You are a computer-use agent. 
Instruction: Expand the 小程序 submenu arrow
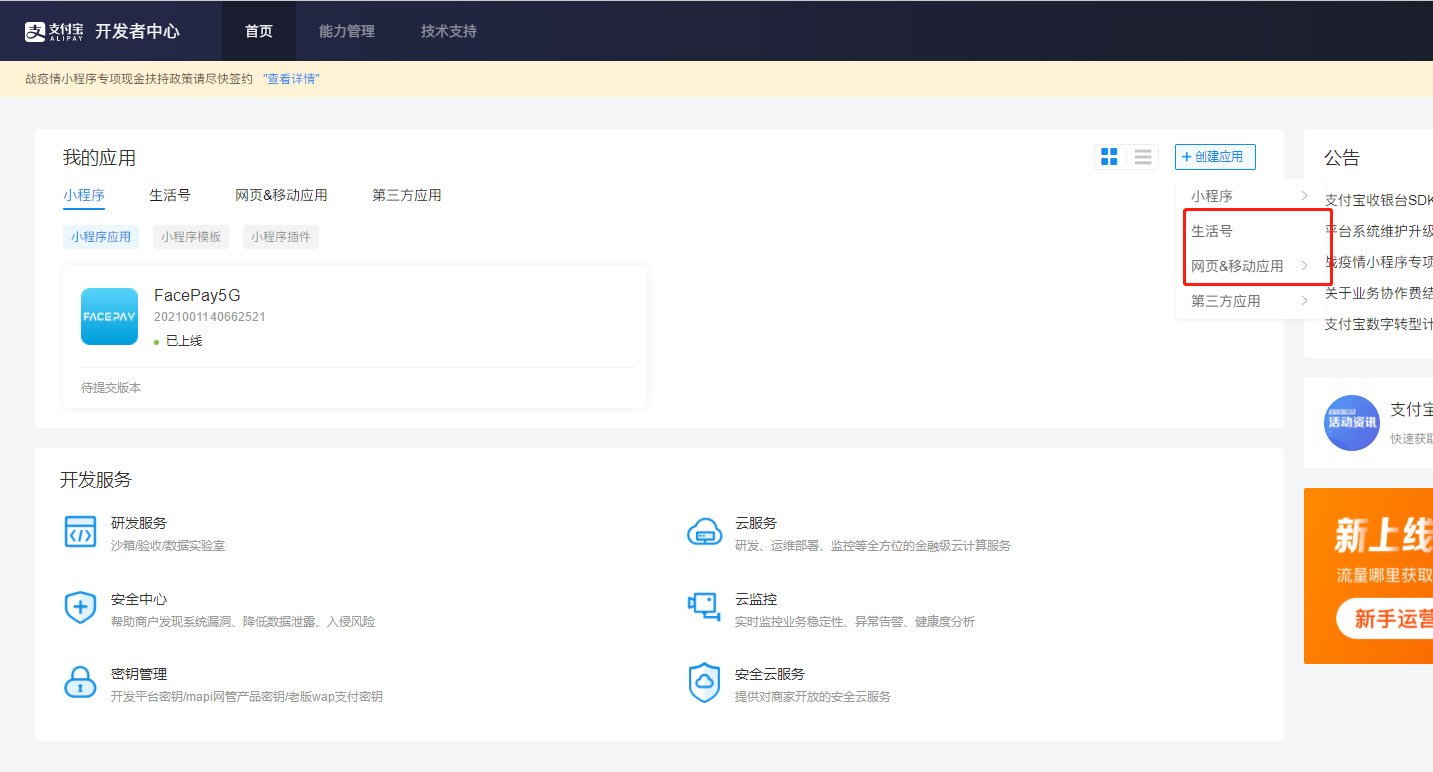tap(1304, 196)
